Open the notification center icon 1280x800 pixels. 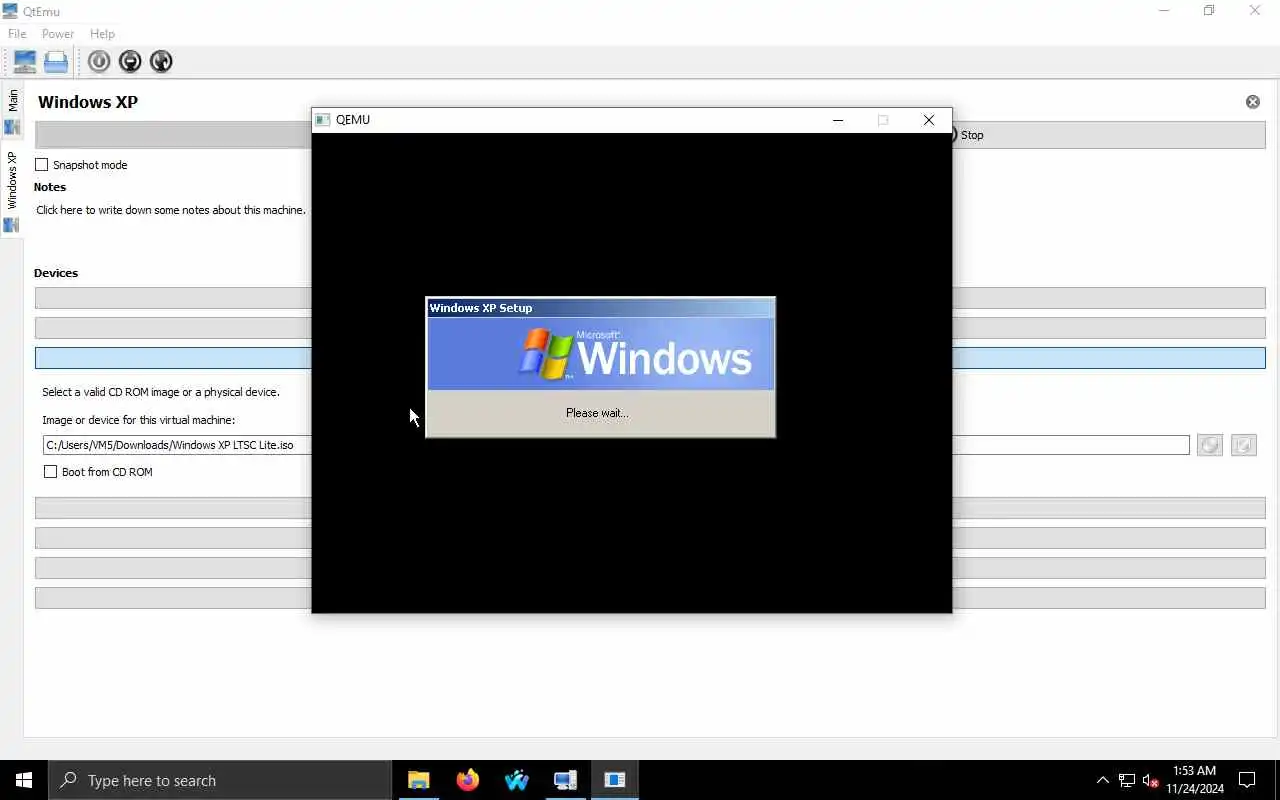coord(1247,780)
